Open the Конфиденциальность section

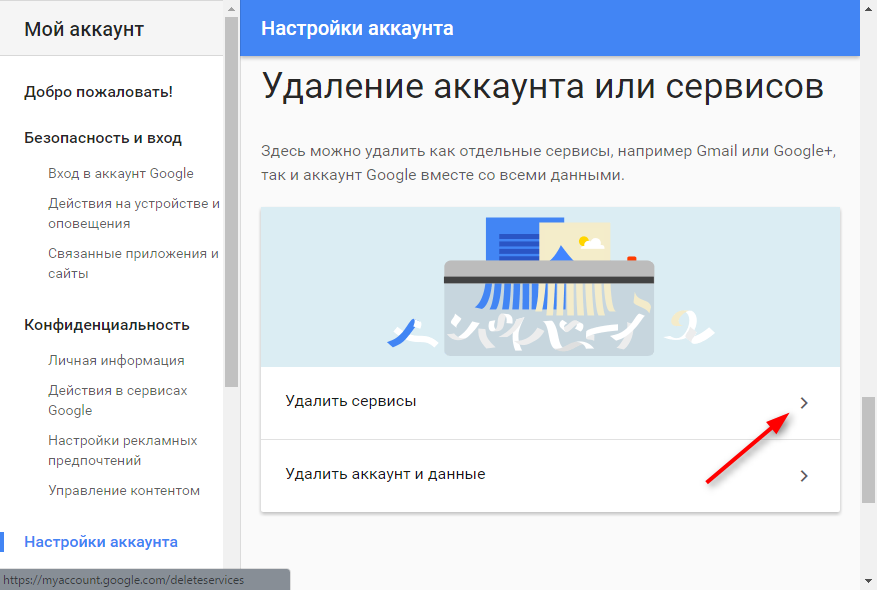(107, 325)
